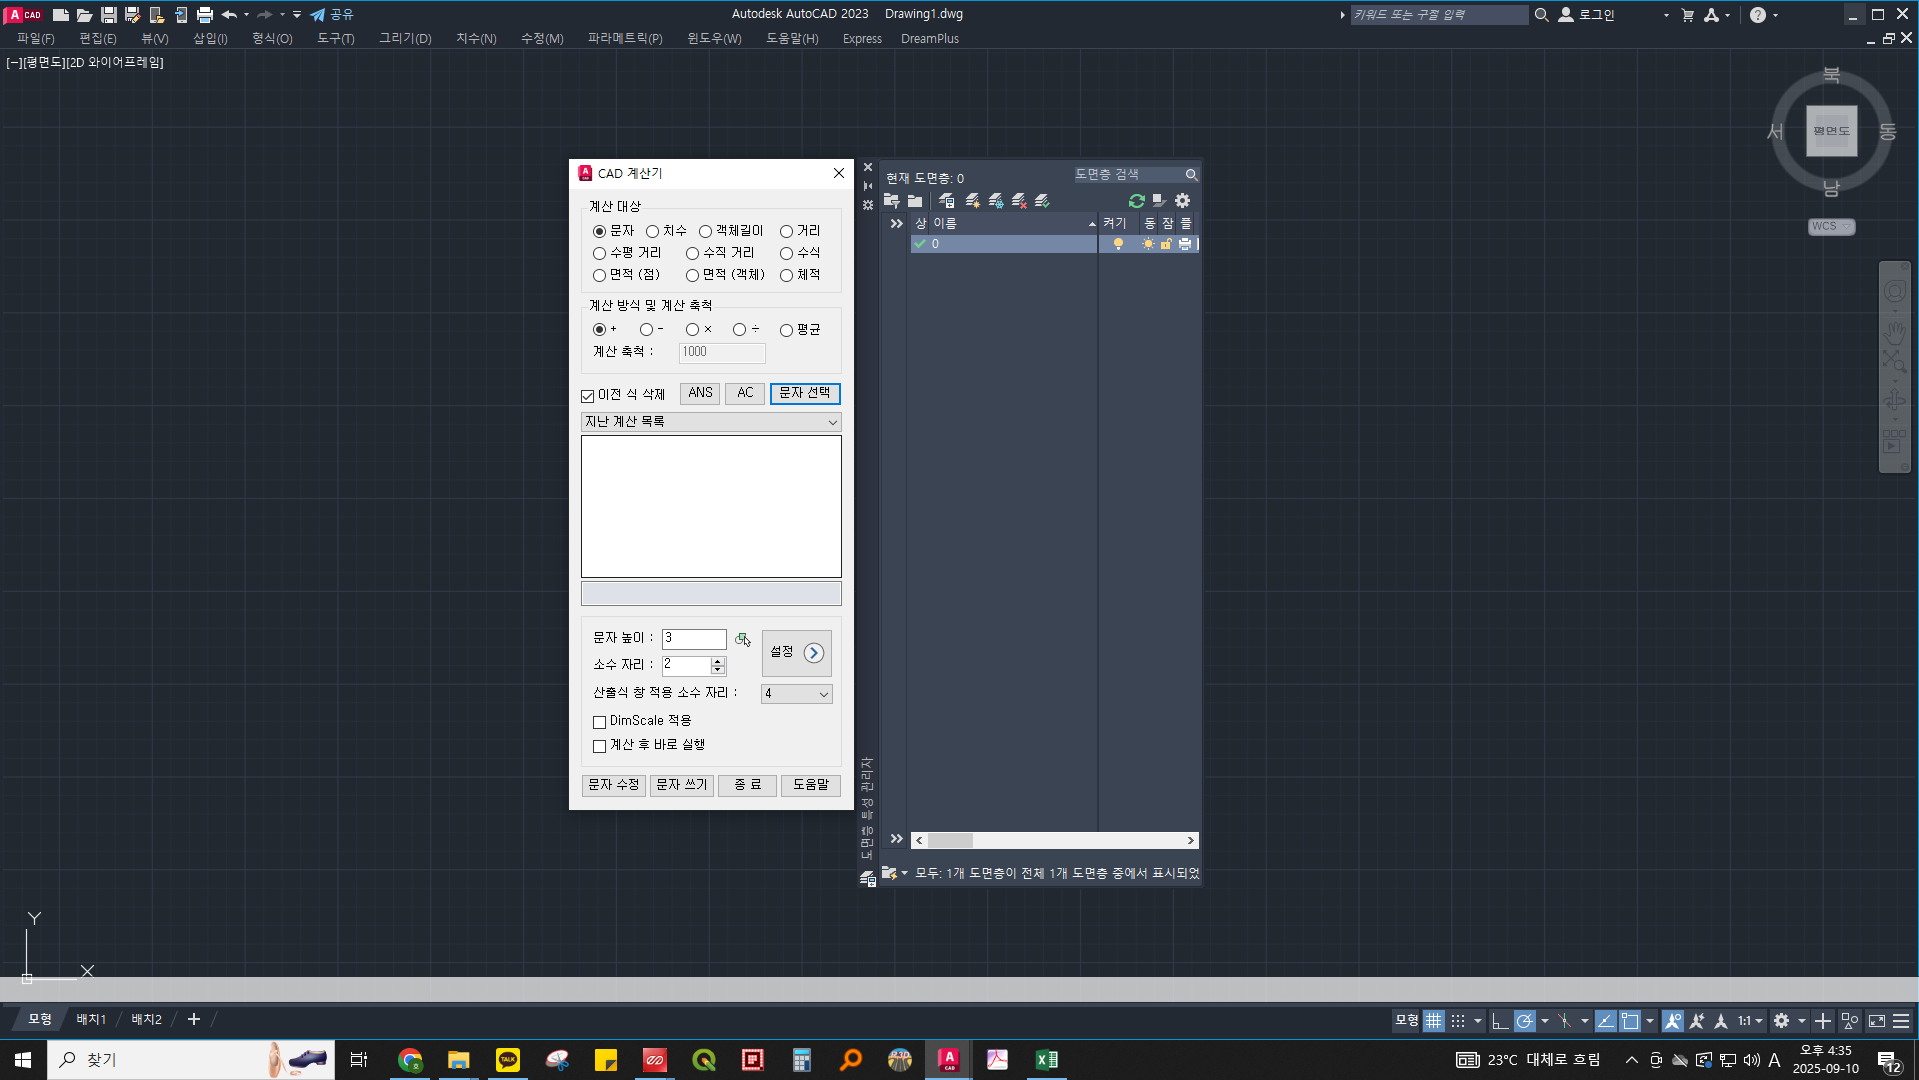Search layers in 도면층 검색 field
Screen dimensions: 1919x1080
pyautogui.click(x=1136, y=175)
